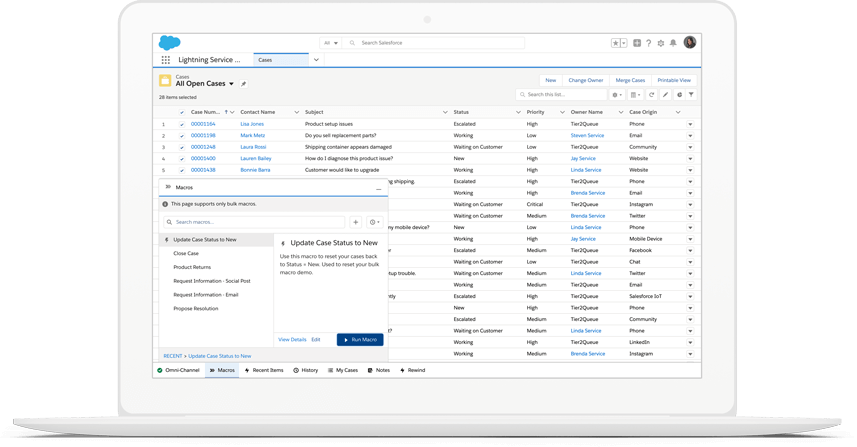Open the Macros utility bar tab
The height and width of the screenshot is (447, 857).
click(222, 370)
